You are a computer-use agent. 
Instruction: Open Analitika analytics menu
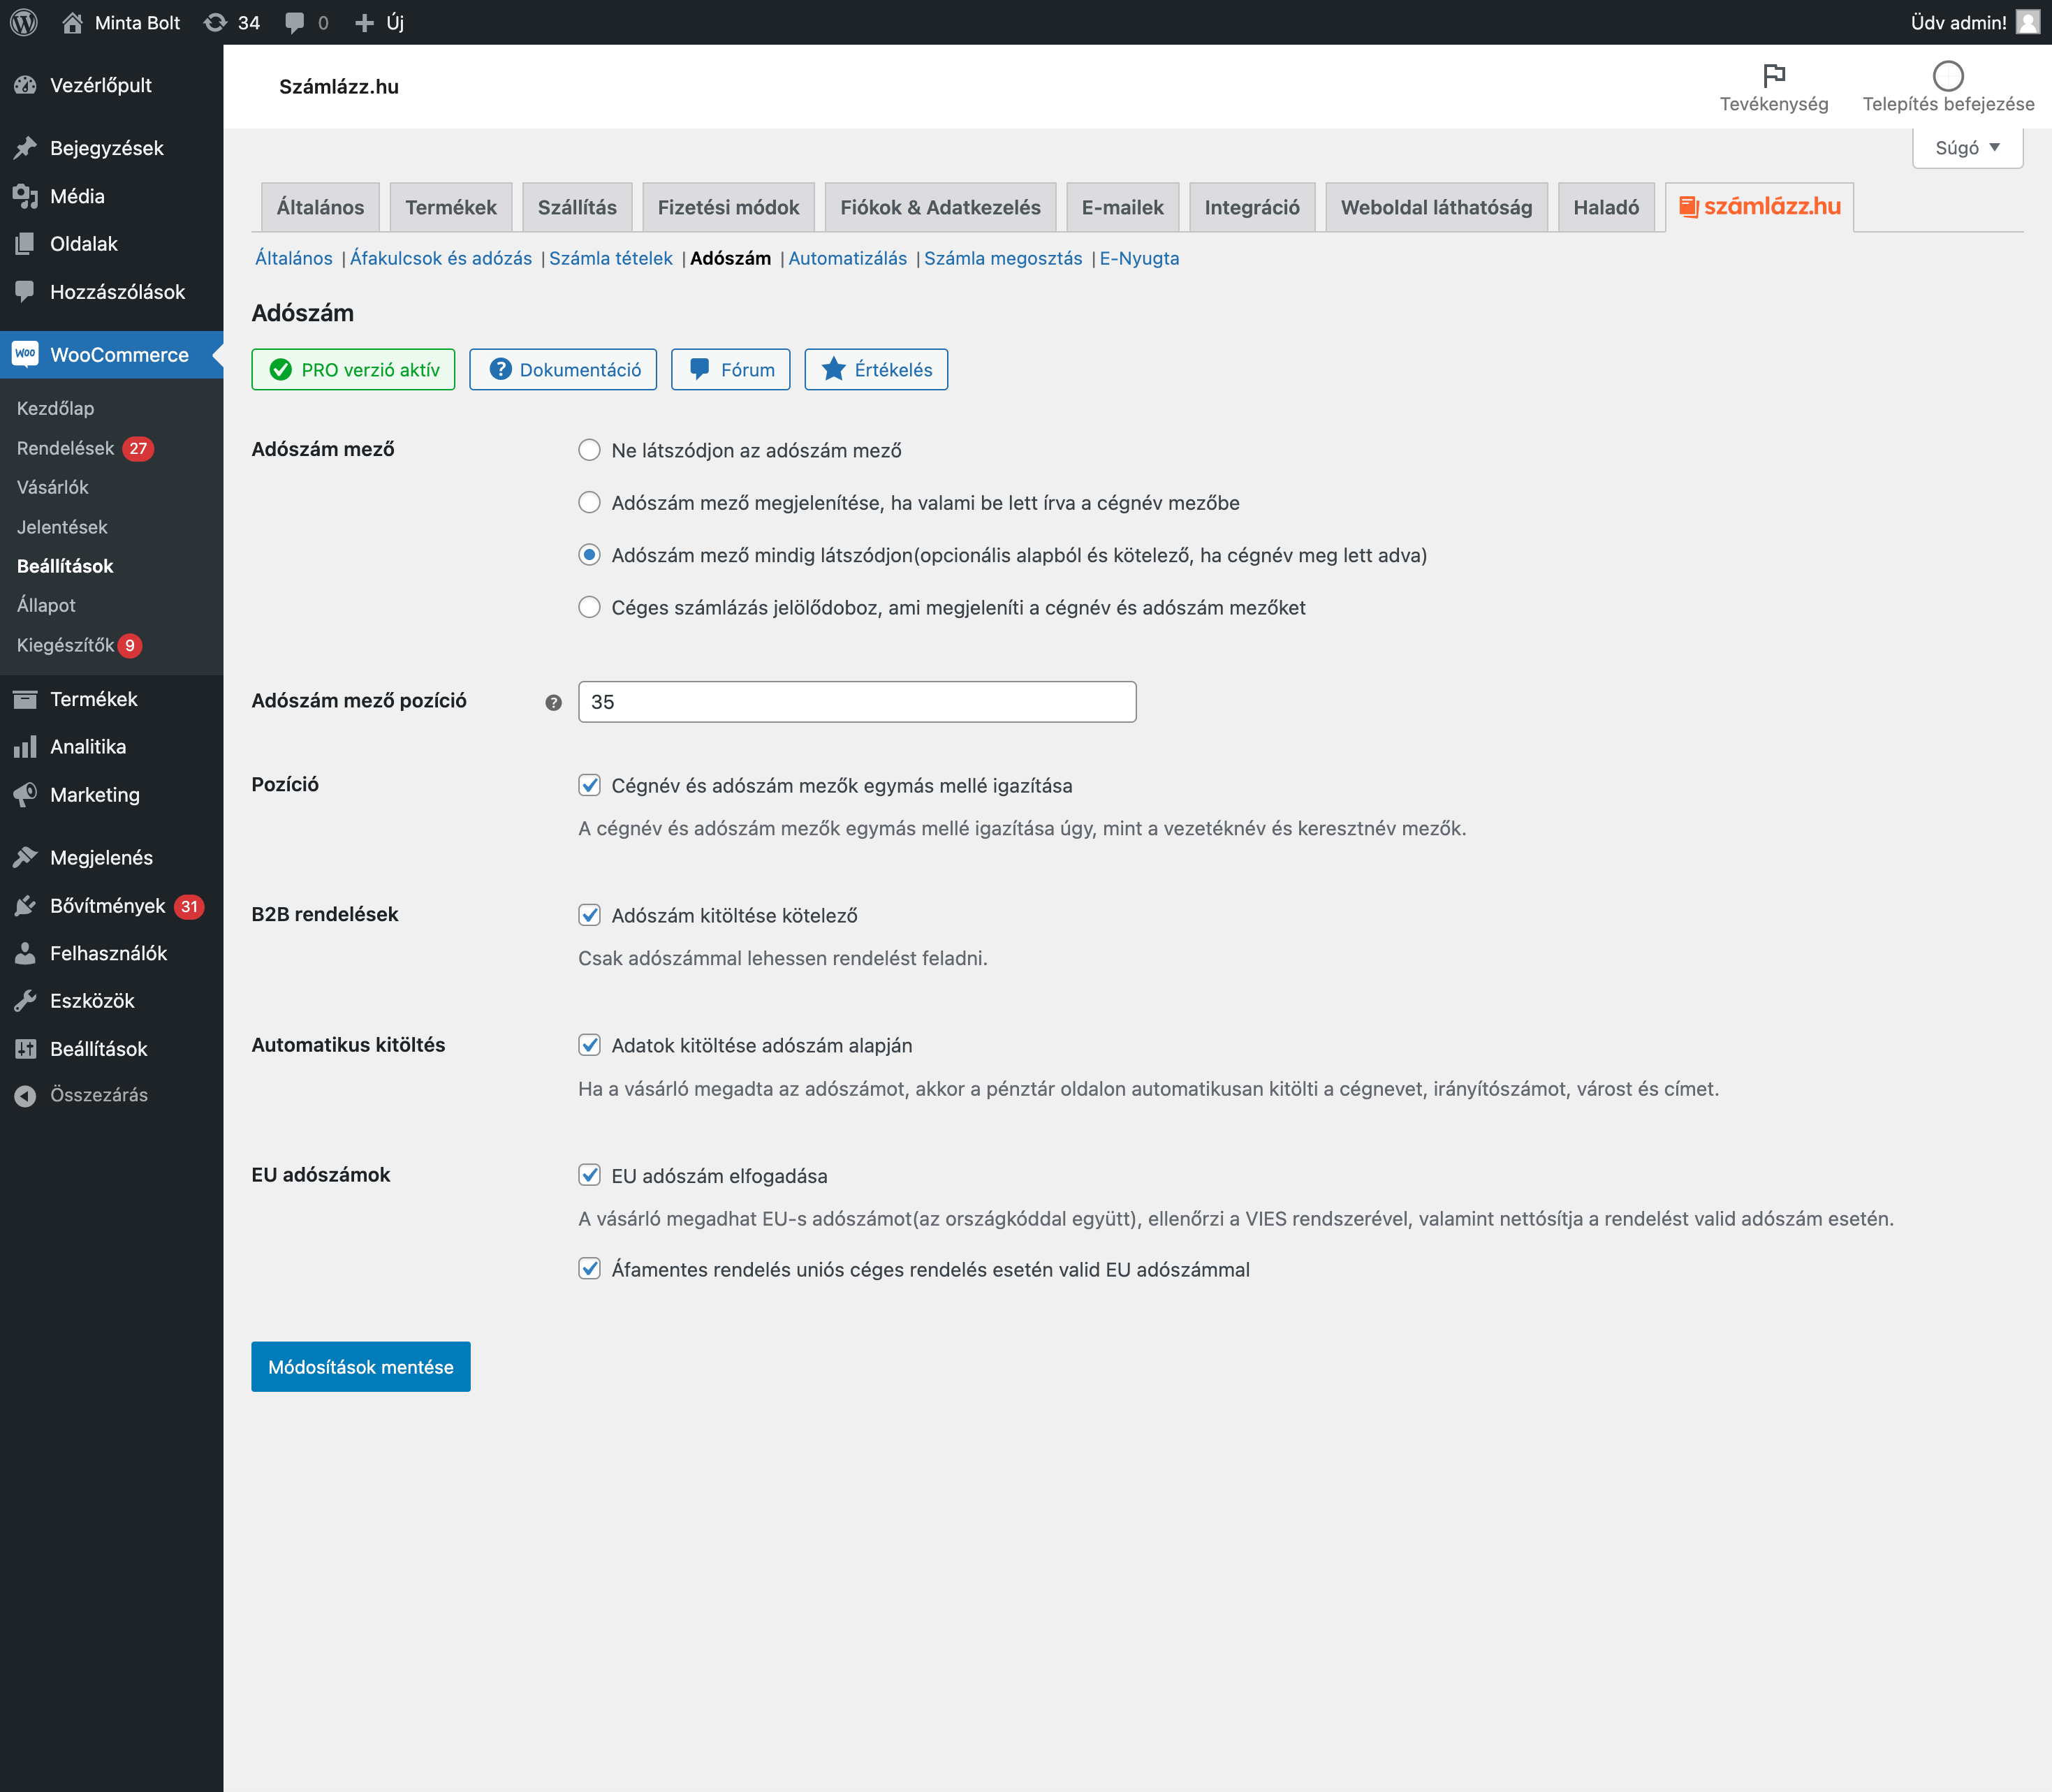112,747
